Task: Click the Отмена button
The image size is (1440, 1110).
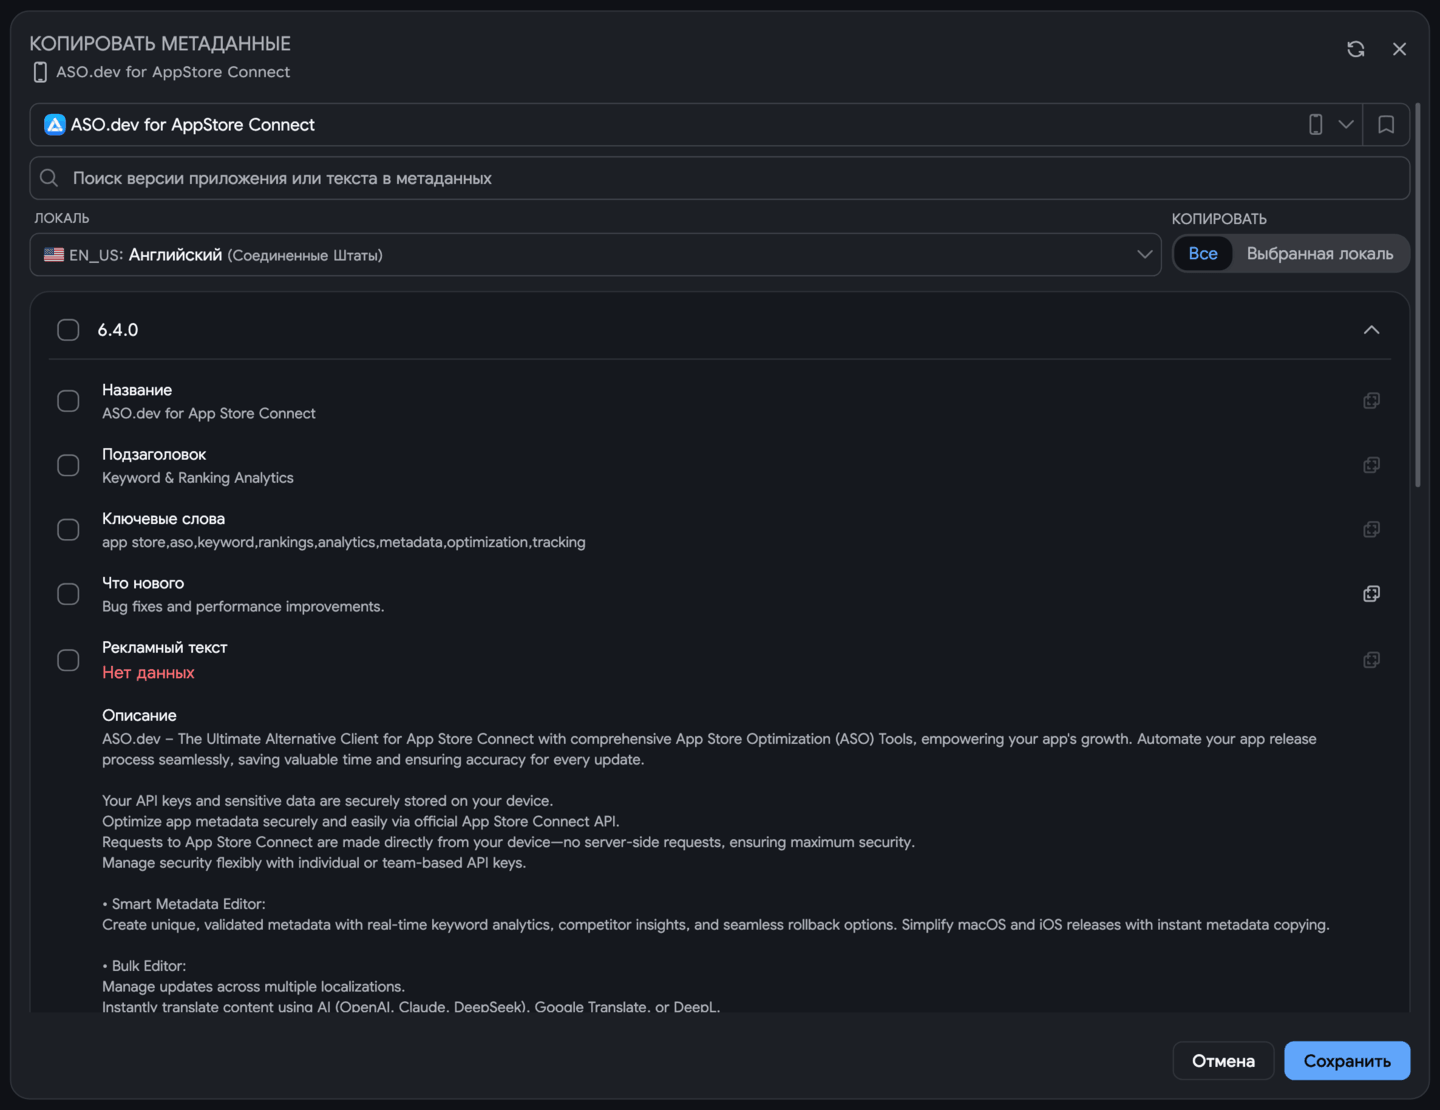Action: tap(1223, 1061)
